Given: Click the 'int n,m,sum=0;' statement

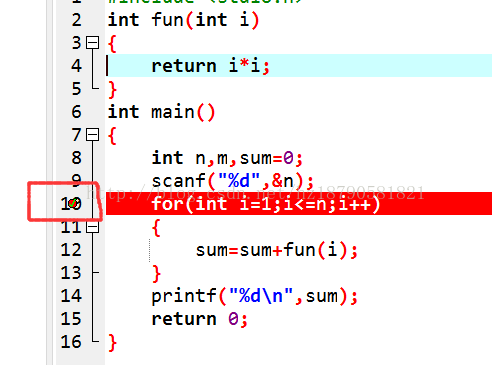Looking at the screenshot, I should tap(227, 158).
